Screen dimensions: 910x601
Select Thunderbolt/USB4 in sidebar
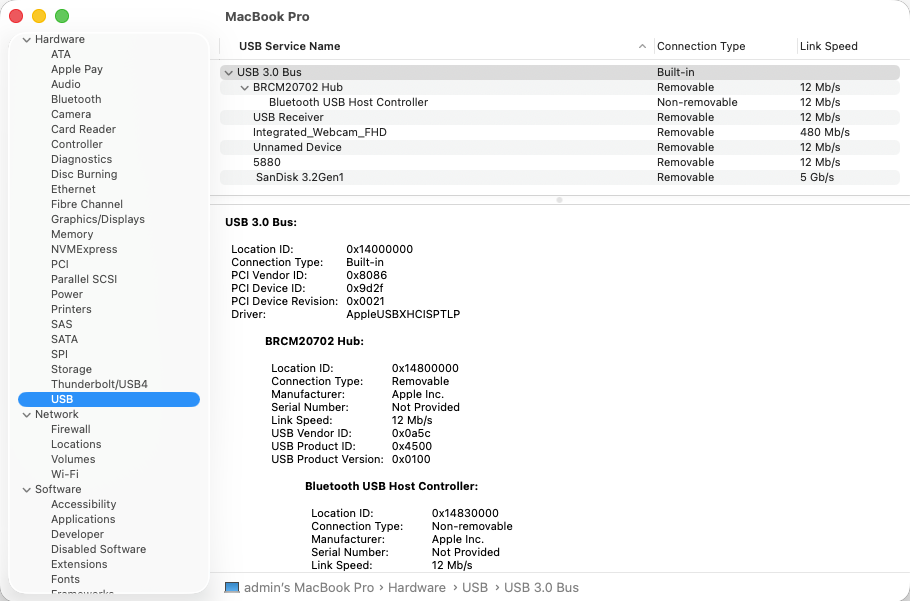pos(99,385)
